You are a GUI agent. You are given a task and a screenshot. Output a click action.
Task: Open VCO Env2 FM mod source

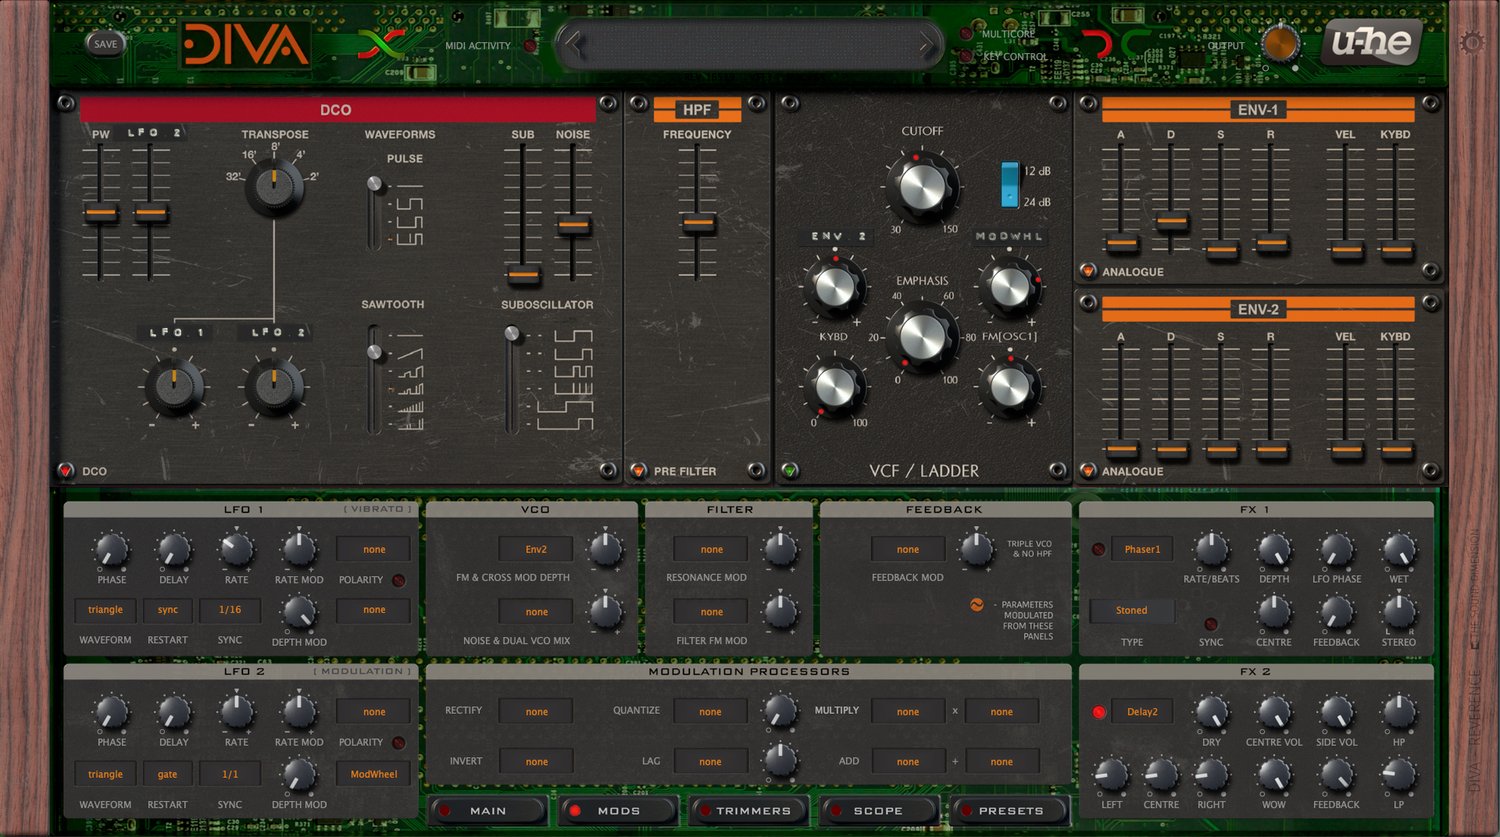click(x=536, y=549)
